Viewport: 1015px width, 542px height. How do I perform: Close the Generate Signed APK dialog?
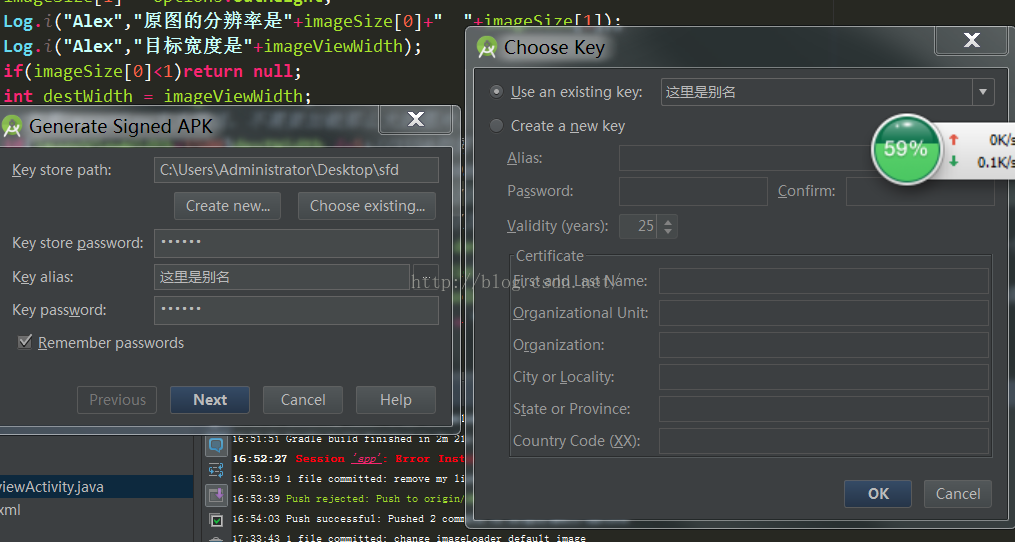point(416,119)
